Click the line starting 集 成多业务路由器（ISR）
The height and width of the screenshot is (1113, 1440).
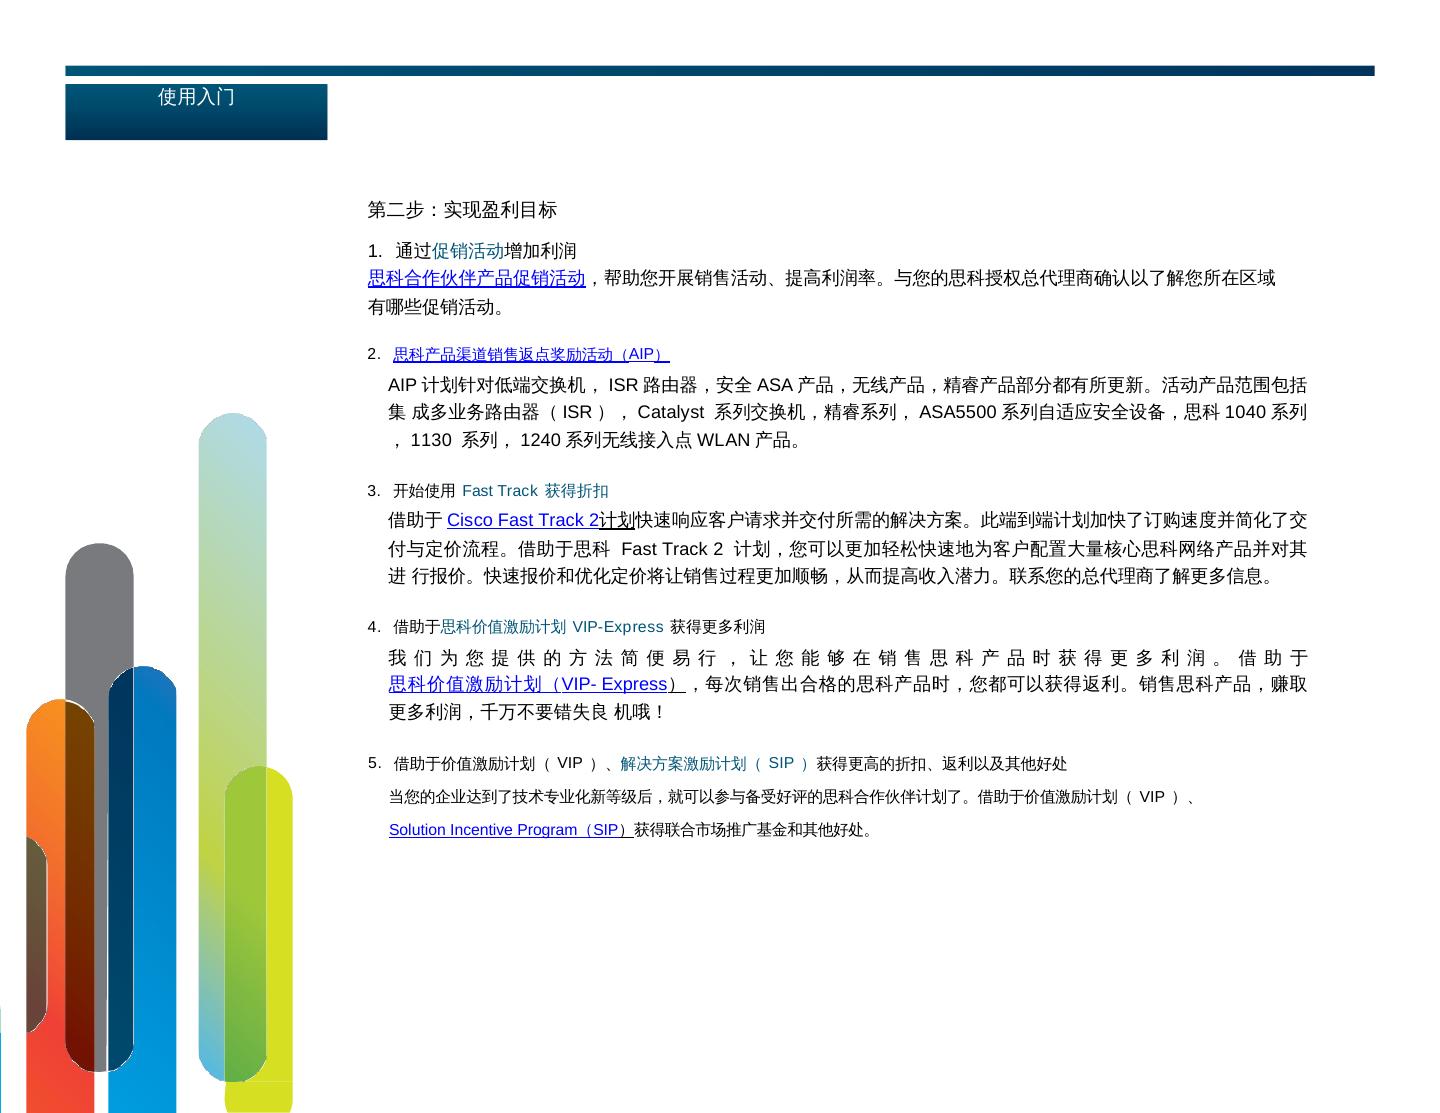click(x=847, y=412)
